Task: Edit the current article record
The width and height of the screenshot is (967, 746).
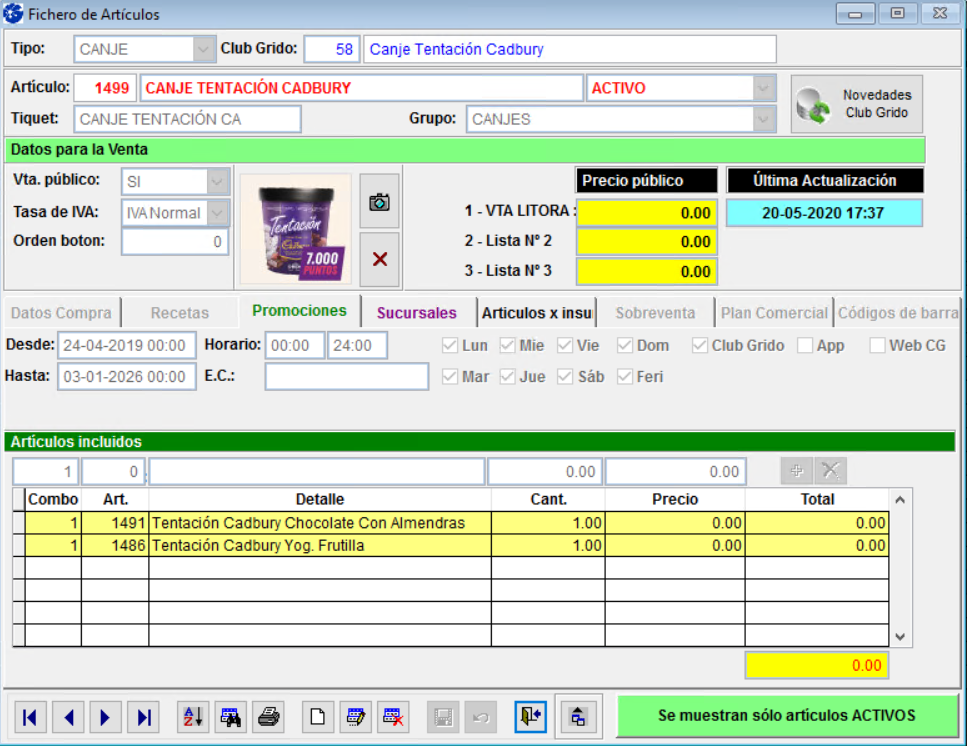Action: coord(356,717)
